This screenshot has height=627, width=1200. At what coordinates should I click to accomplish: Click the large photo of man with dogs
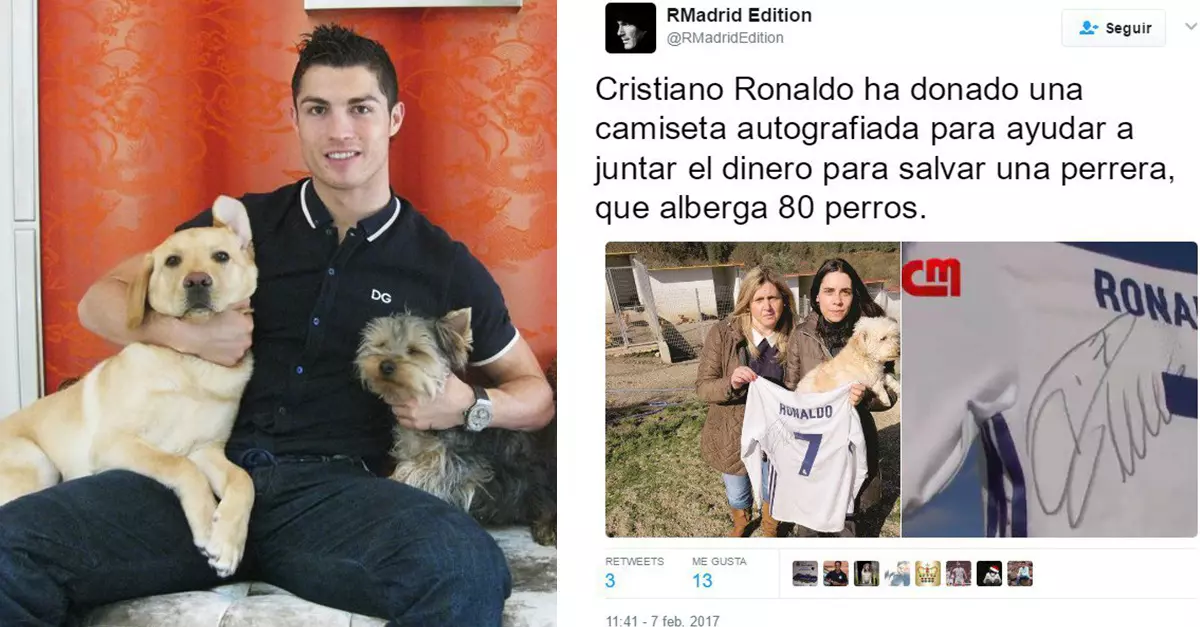coord(278,313)
